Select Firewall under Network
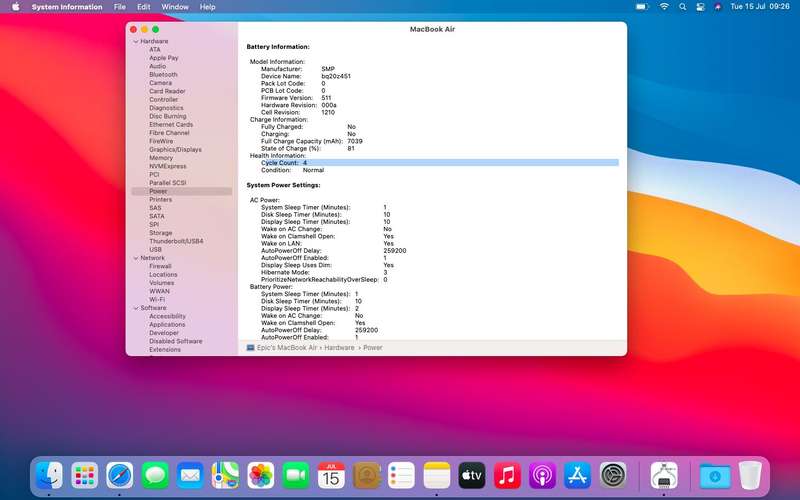 click(x=160, y=266)
